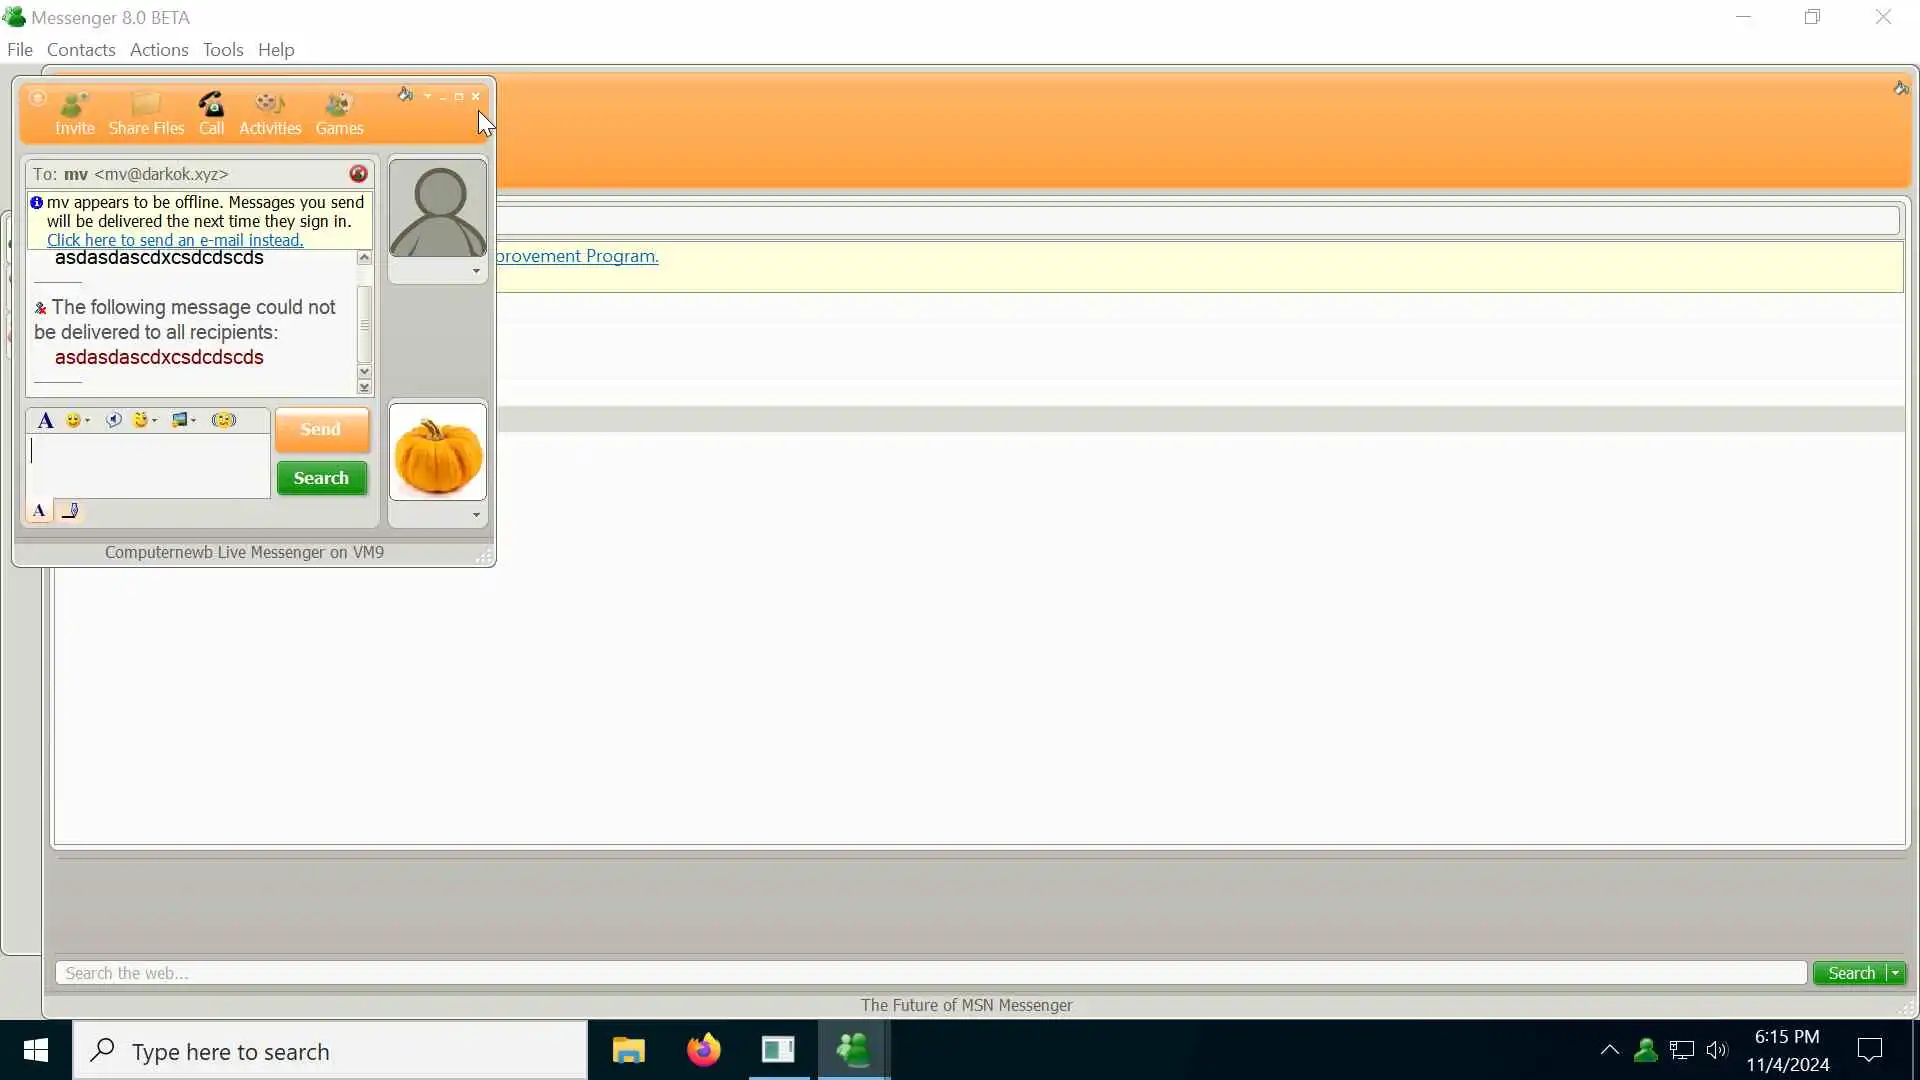
Task: Block contact with red icon
Action: click(358, 174)
